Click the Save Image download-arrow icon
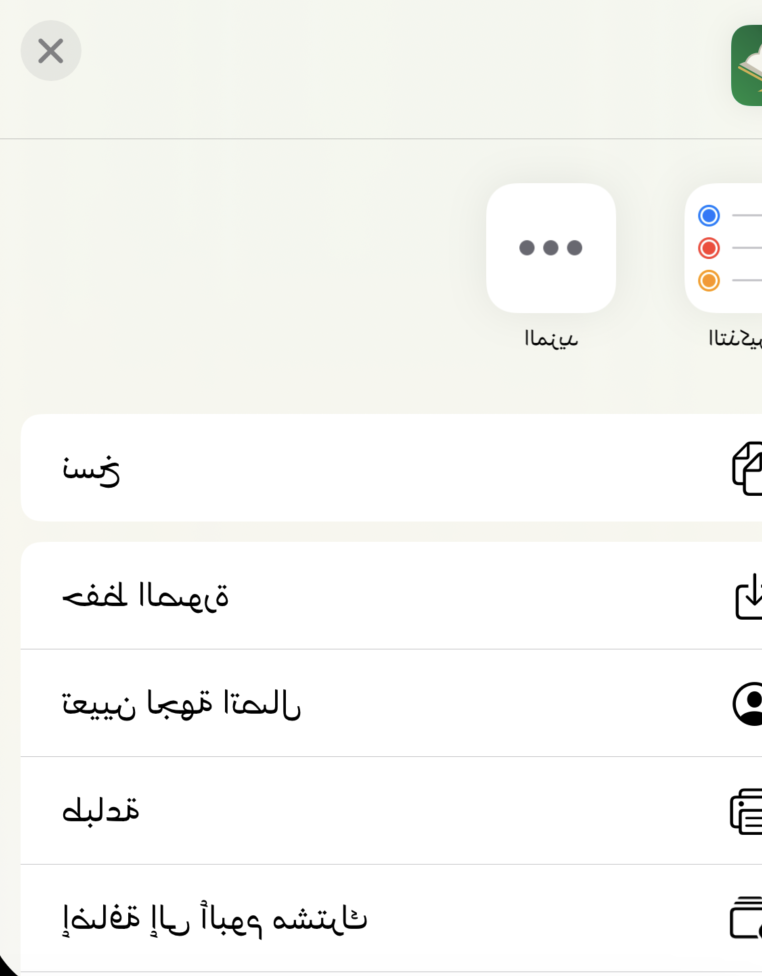The image size is (762, 976). coord(749,597)
